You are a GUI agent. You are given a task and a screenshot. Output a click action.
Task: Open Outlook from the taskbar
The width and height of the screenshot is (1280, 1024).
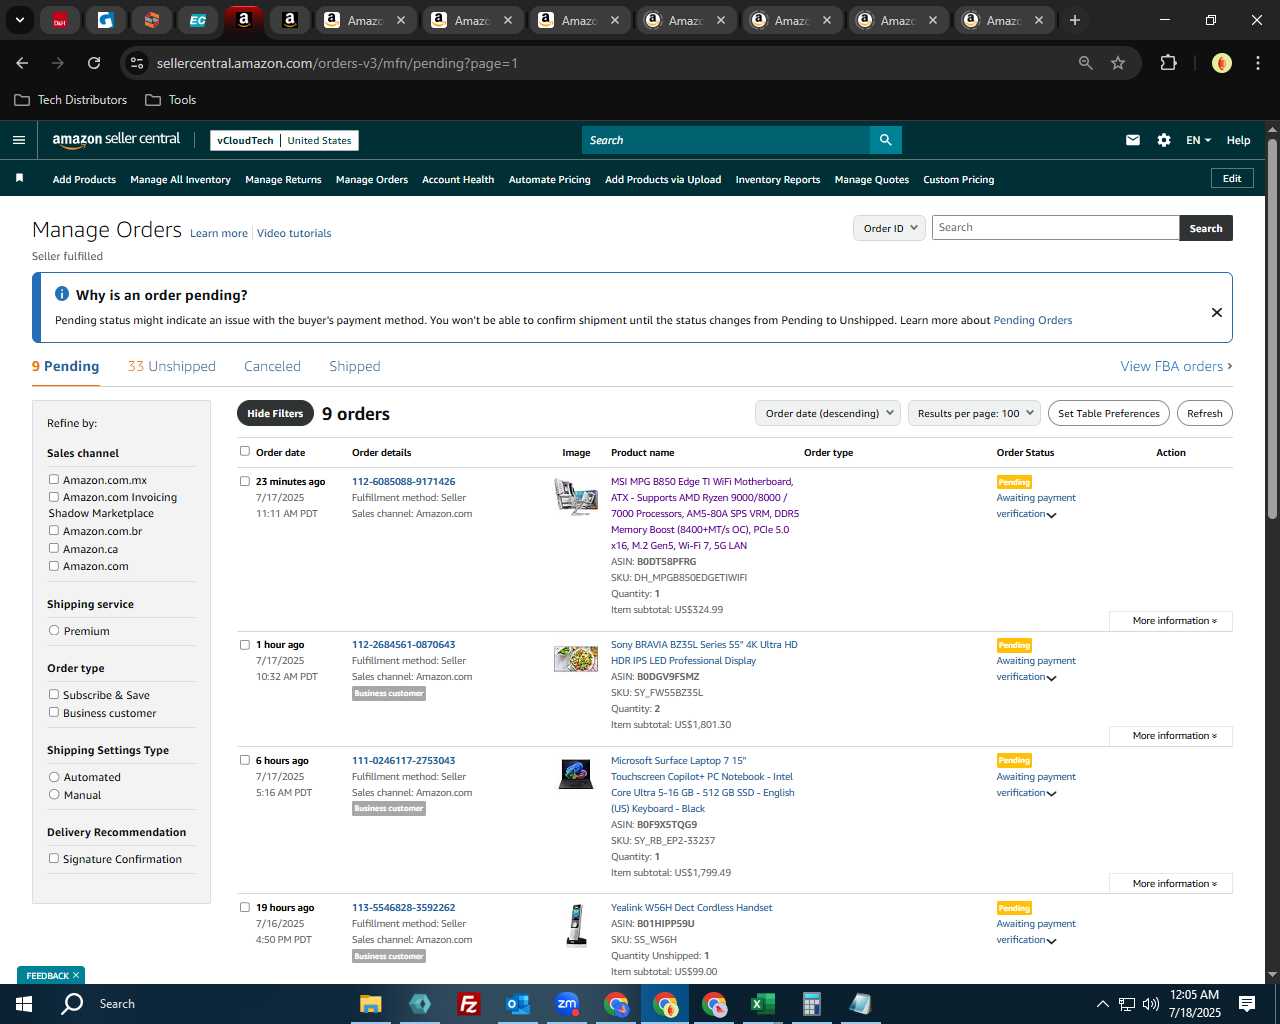(517, 1004)
